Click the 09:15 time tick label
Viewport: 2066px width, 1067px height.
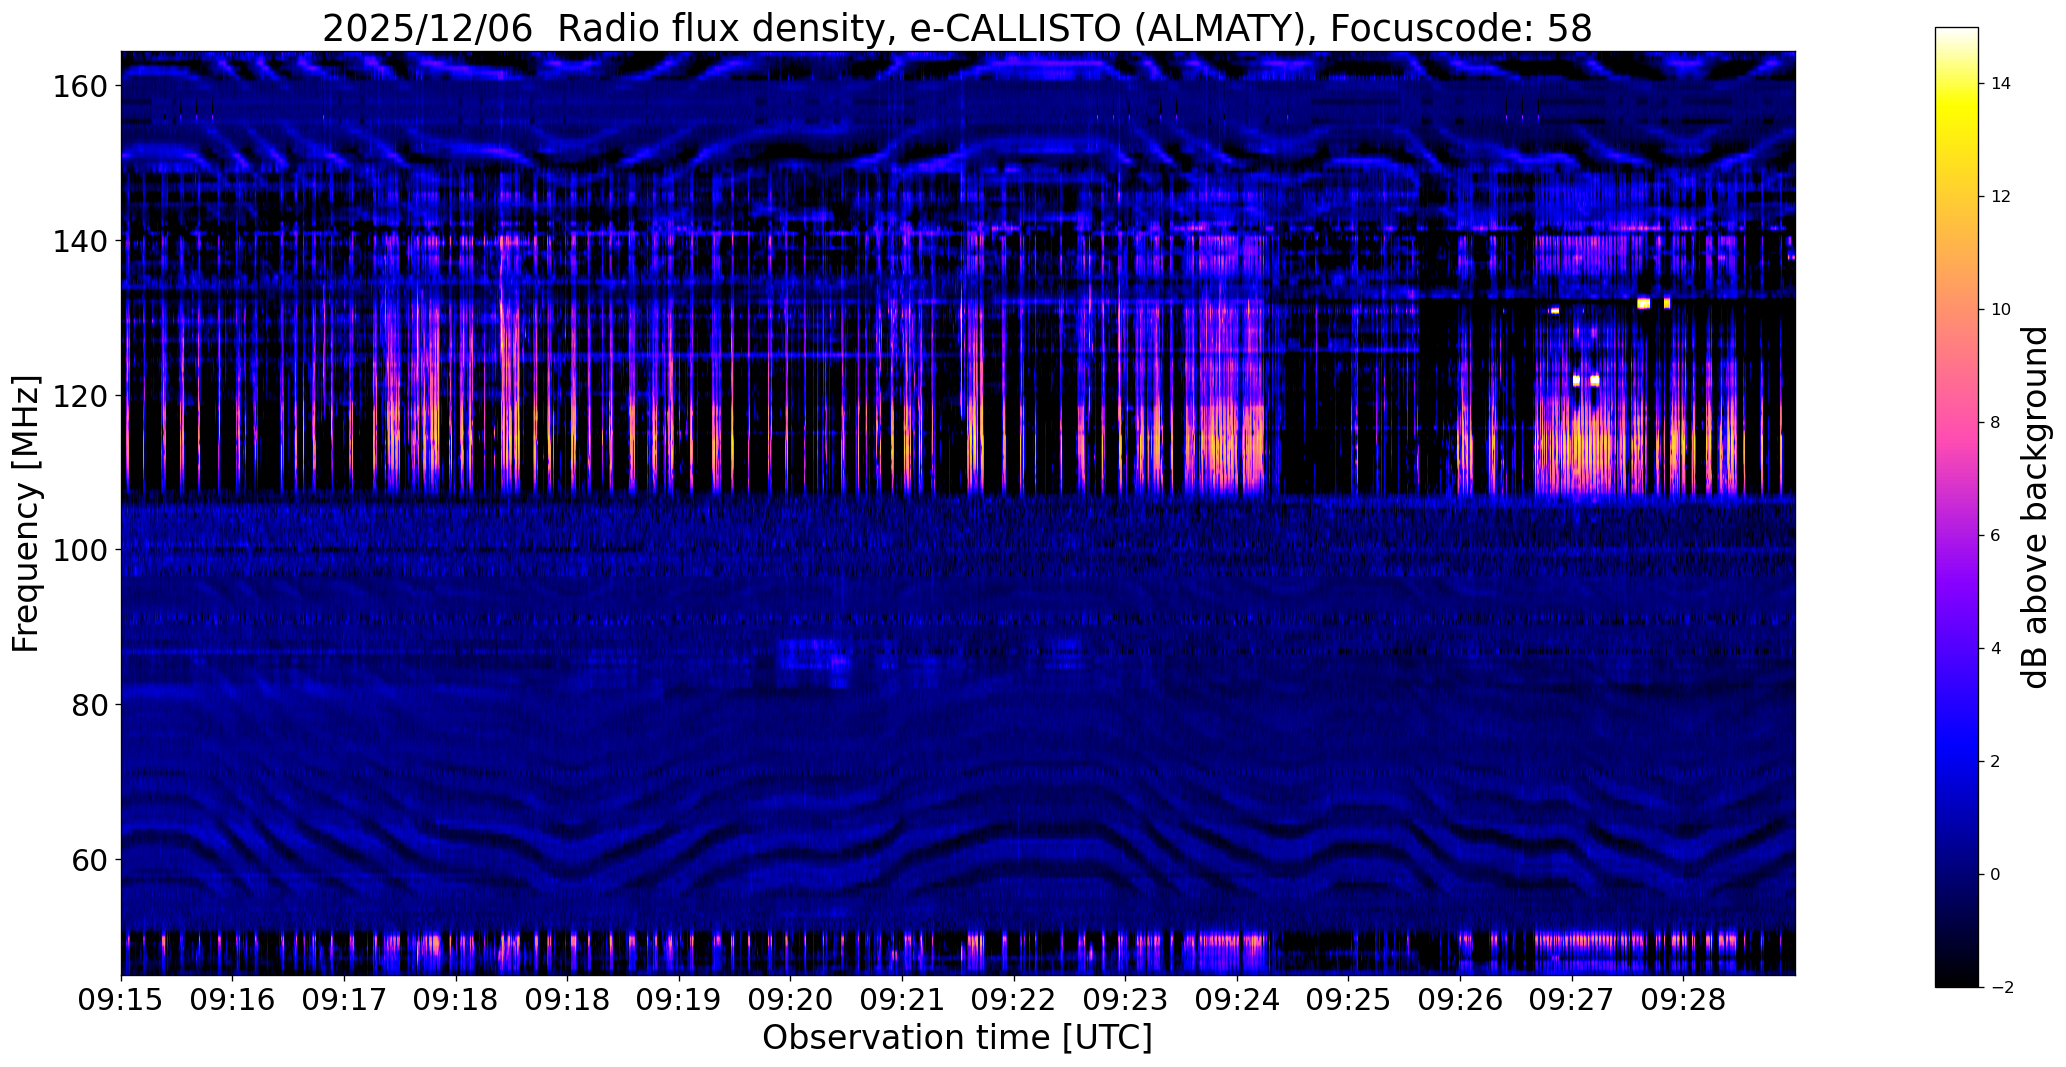(x=121, y=1000)
